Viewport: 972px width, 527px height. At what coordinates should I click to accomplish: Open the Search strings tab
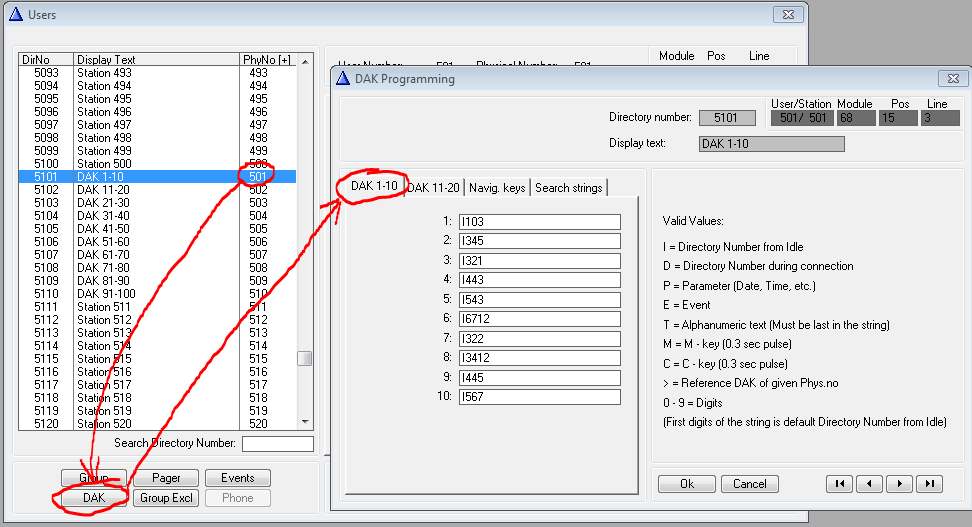click(x=569, y=188)
